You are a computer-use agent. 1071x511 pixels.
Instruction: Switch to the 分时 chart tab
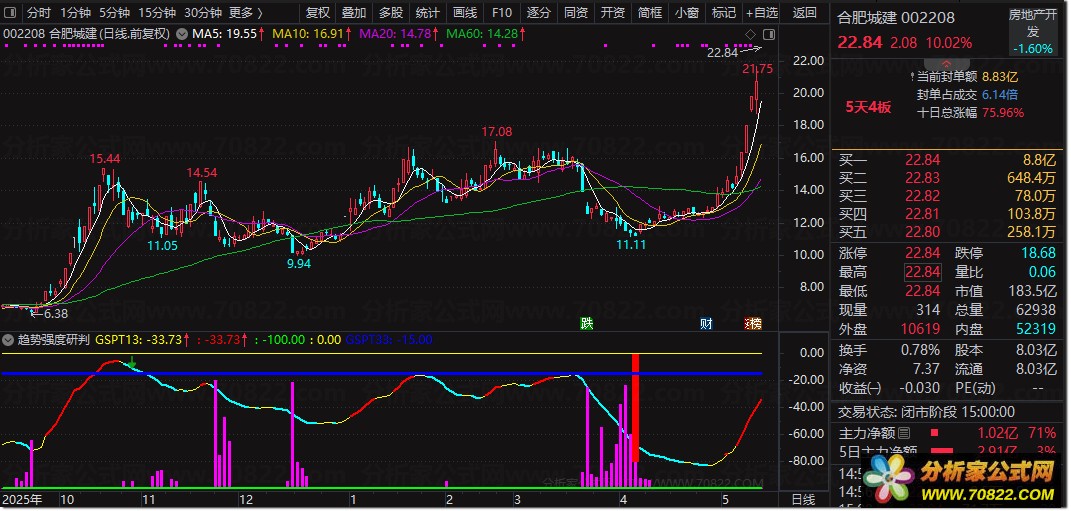pos(39,12)
